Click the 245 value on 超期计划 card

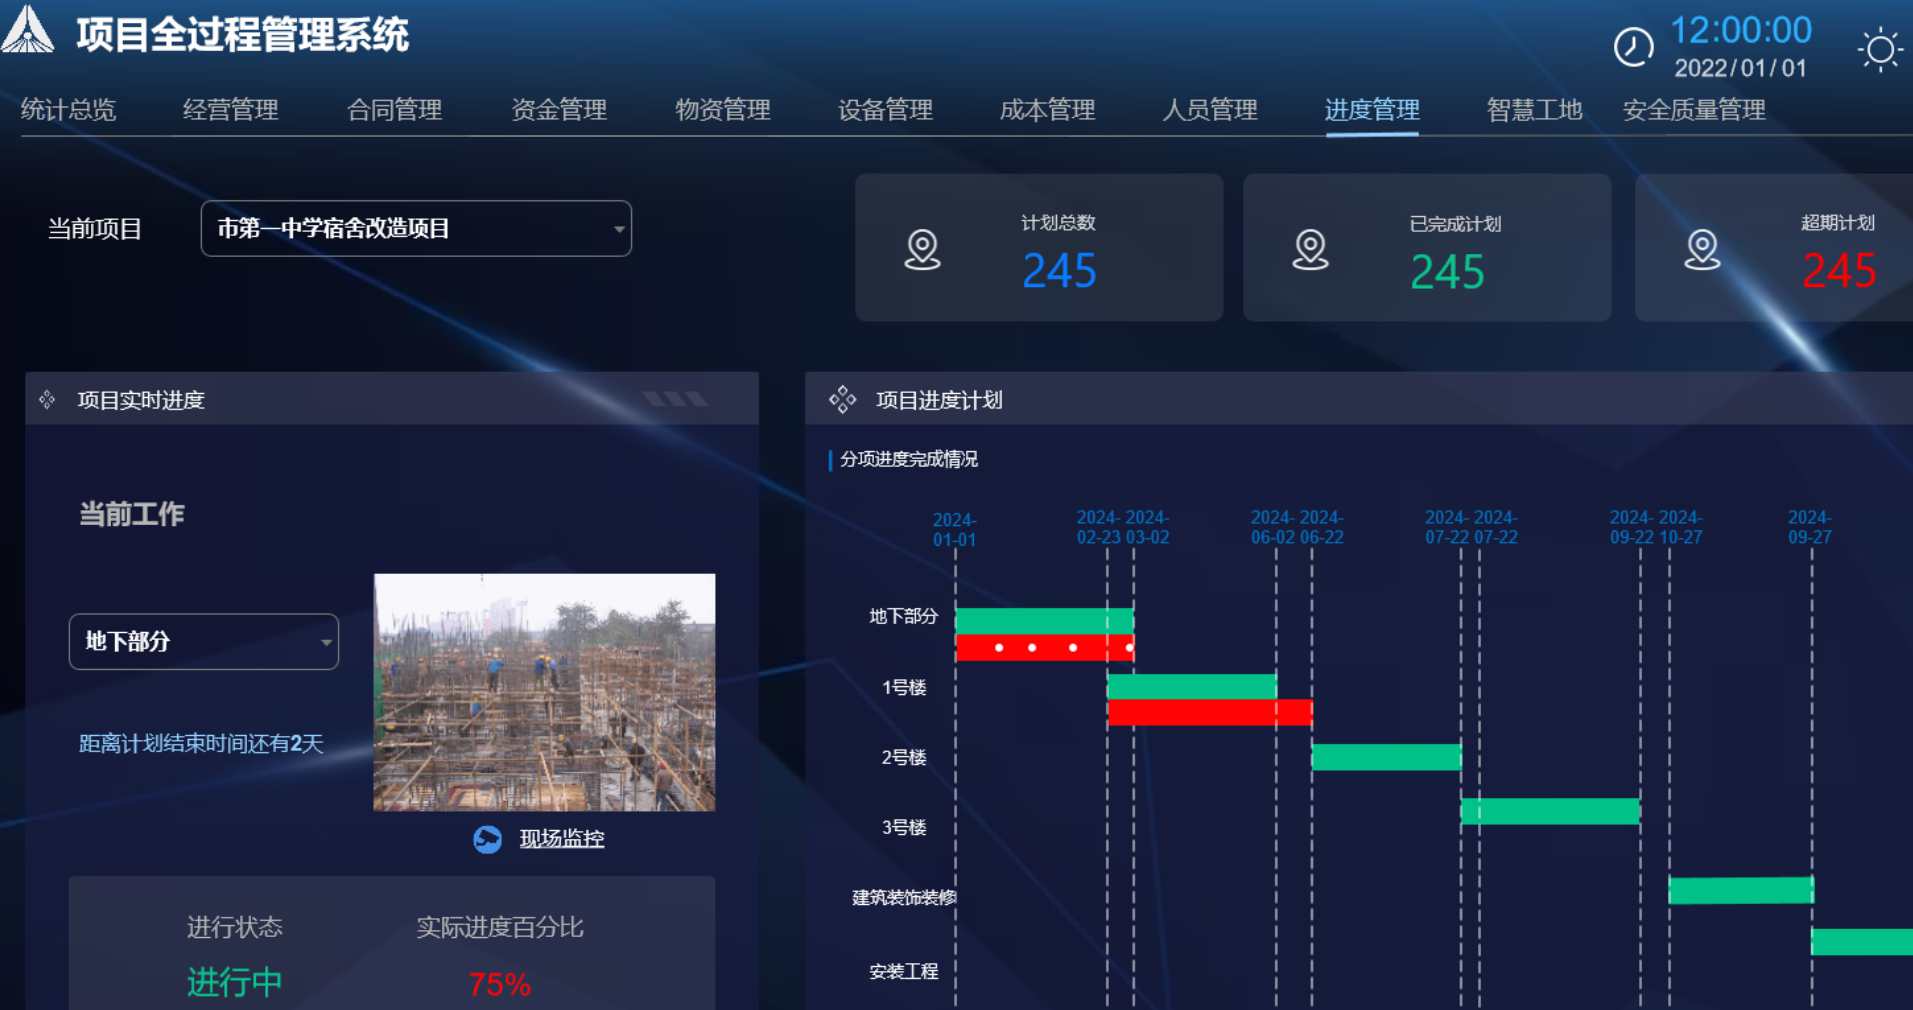pos(1838,271)
